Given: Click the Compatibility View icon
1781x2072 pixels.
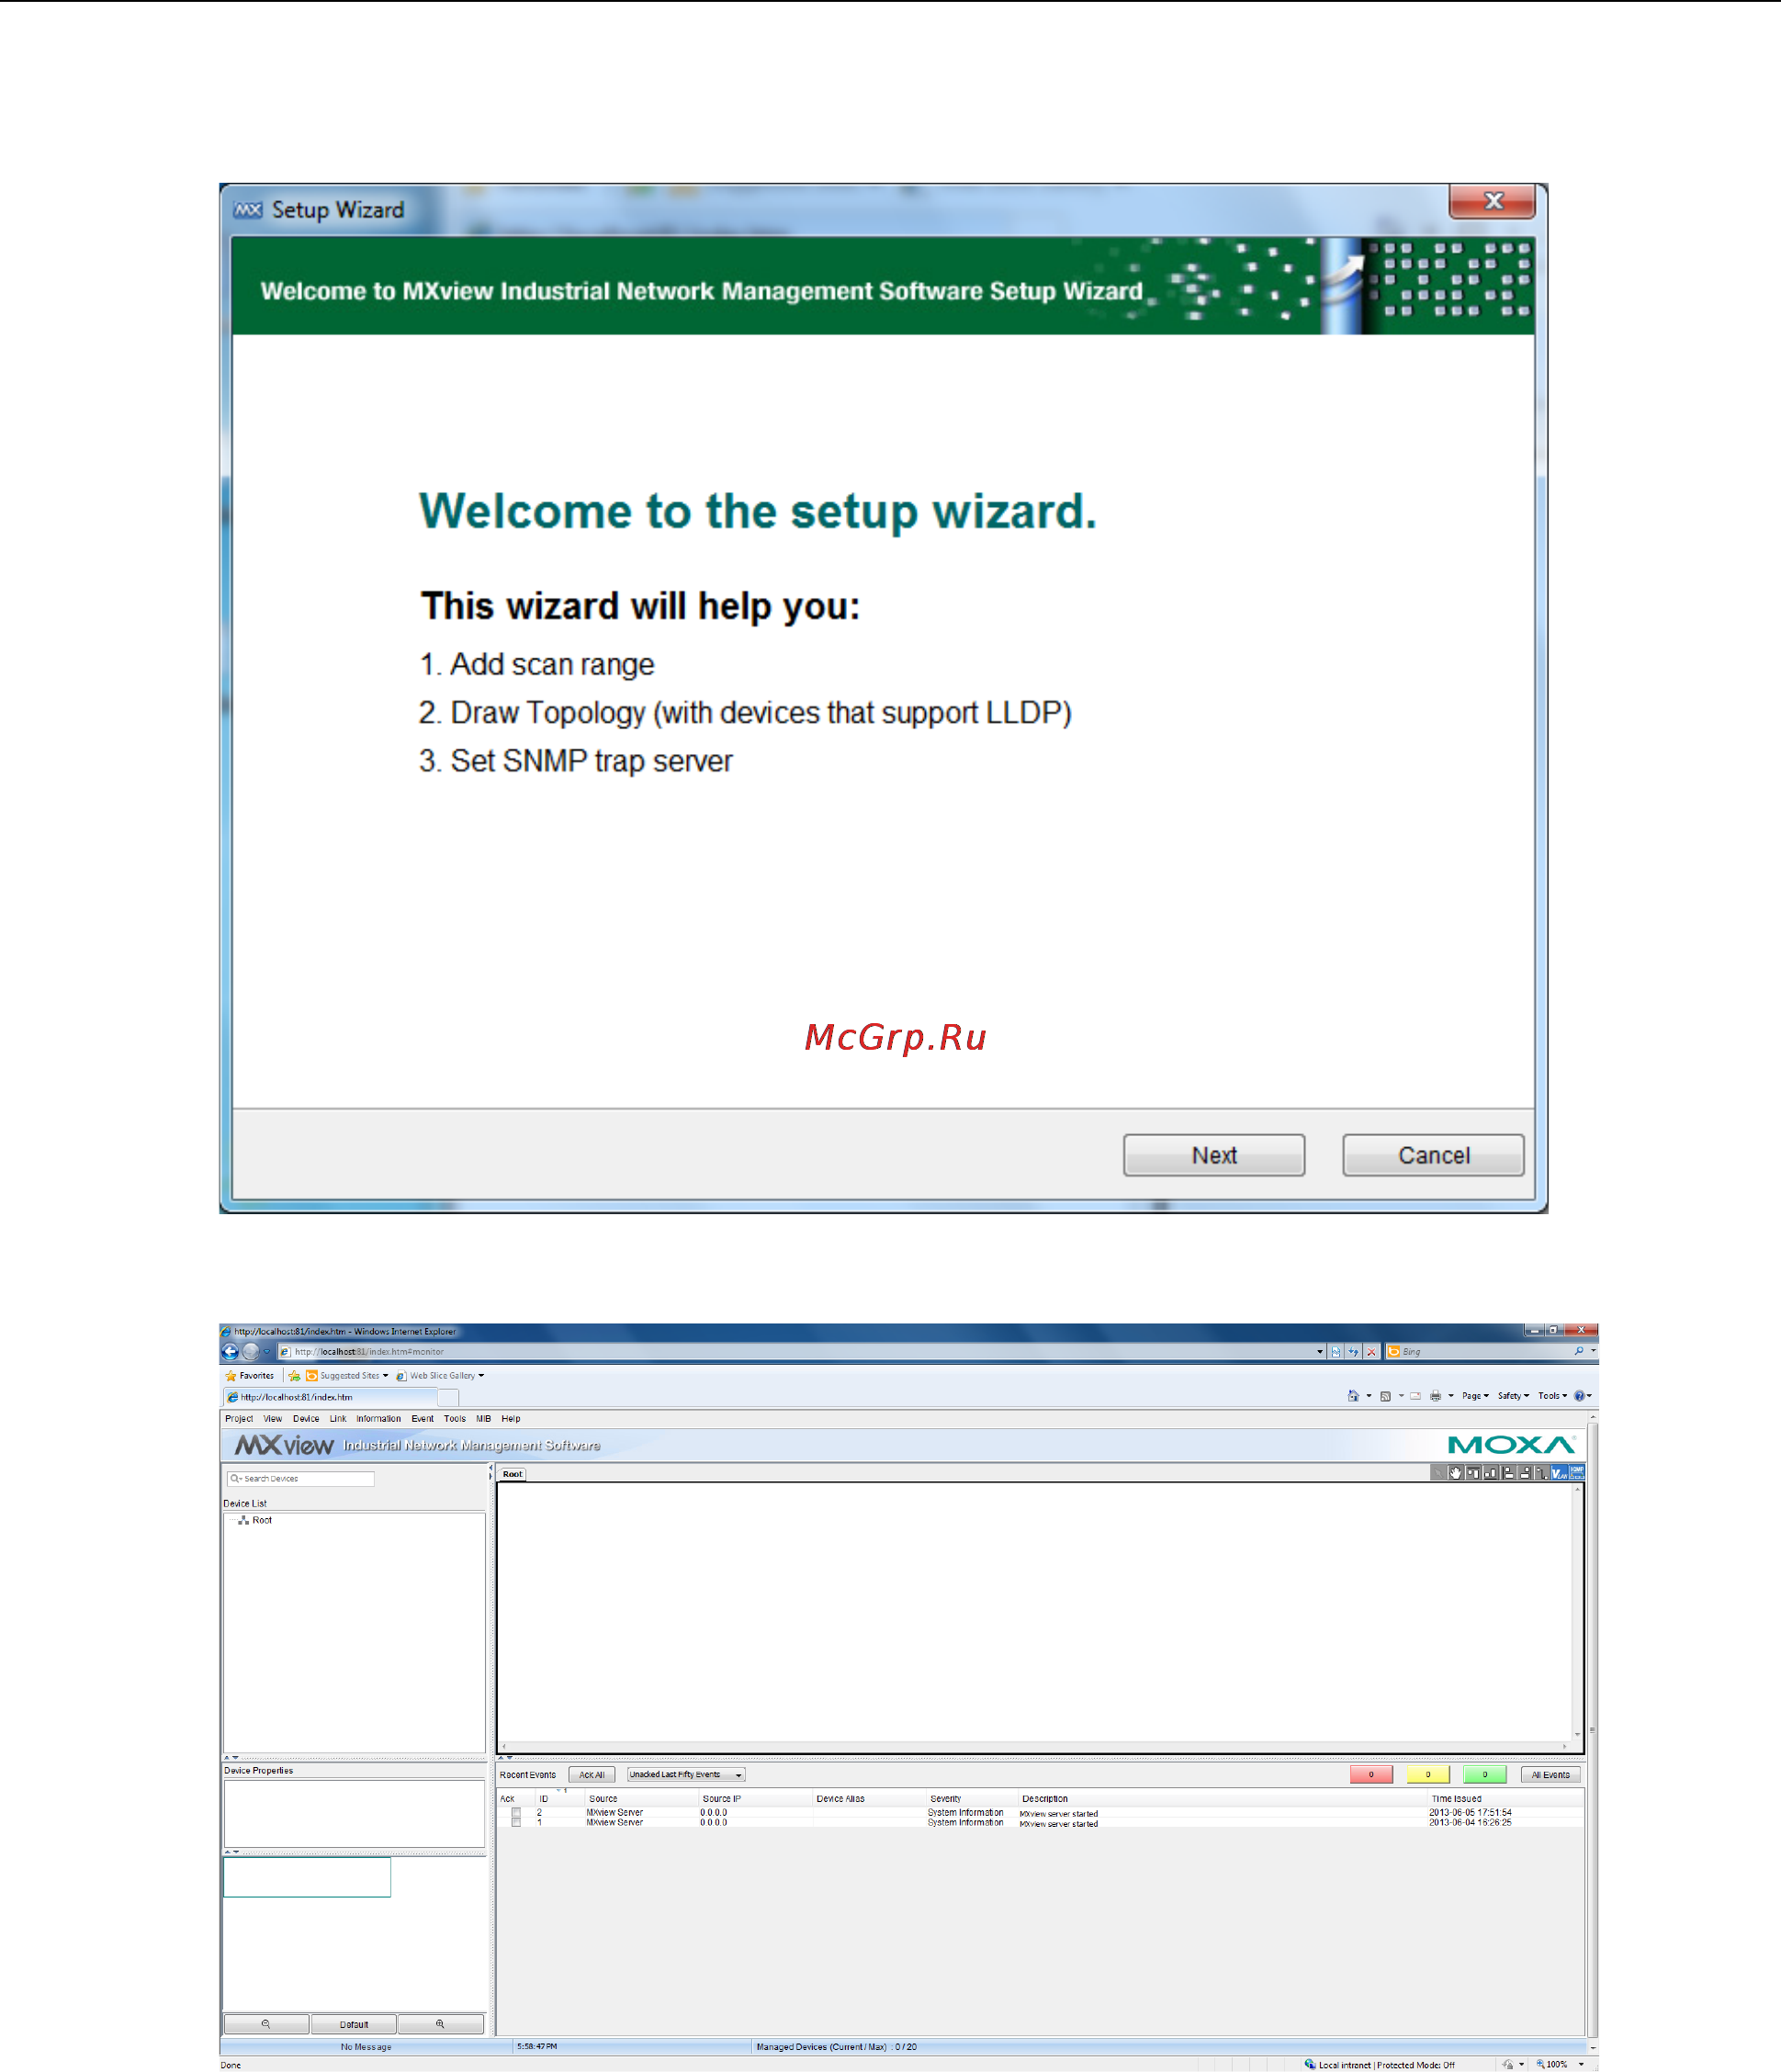Looking at the screenshot, I should [x=1336, y=1352].
